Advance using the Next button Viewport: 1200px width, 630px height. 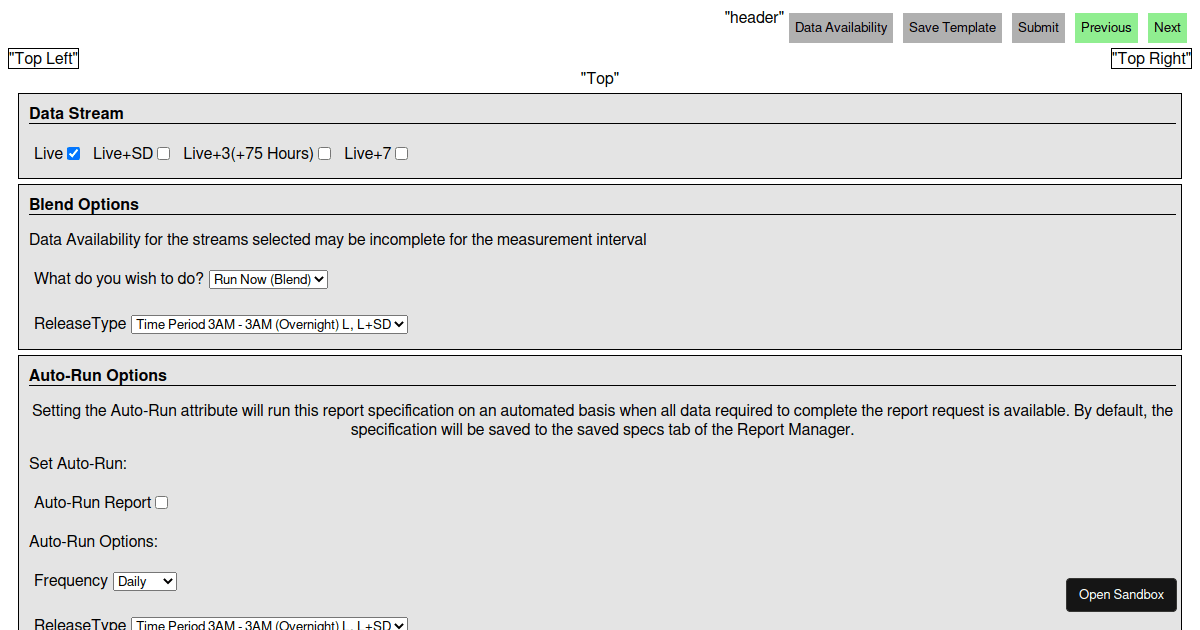coord(1166,27)
